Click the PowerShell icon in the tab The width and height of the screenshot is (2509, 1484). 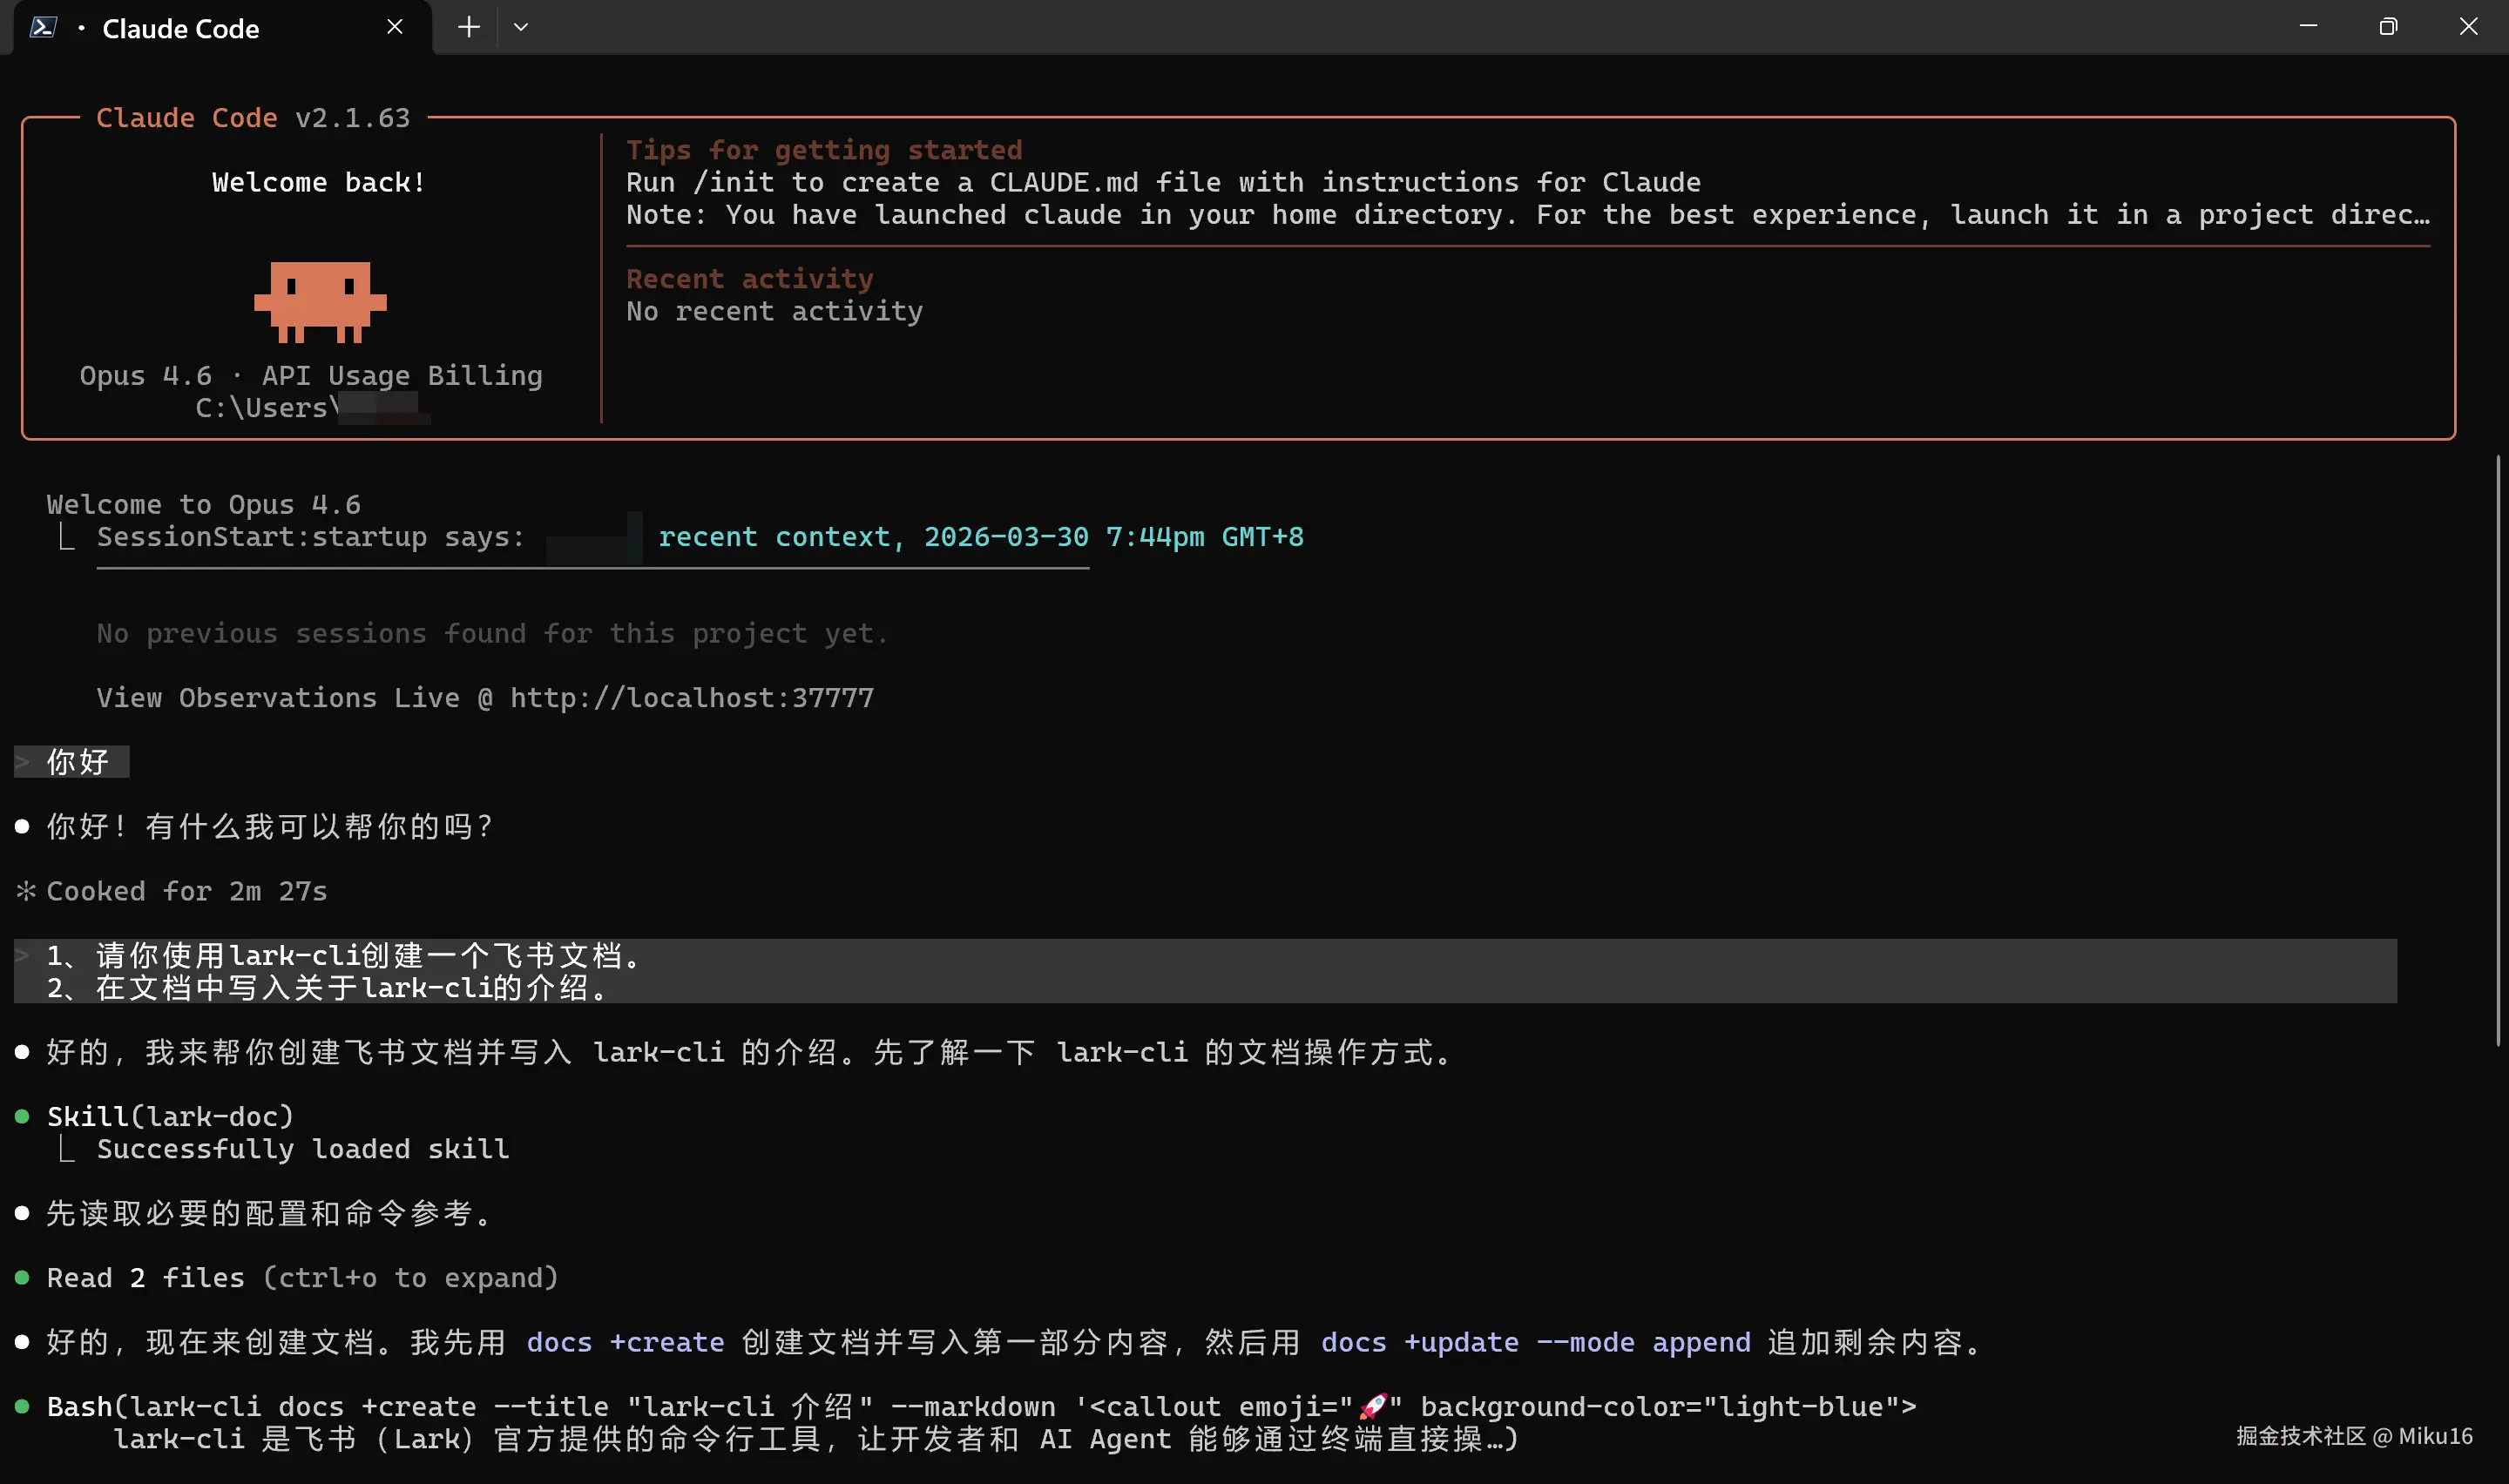pyautogui.click(x=42, y=27)
